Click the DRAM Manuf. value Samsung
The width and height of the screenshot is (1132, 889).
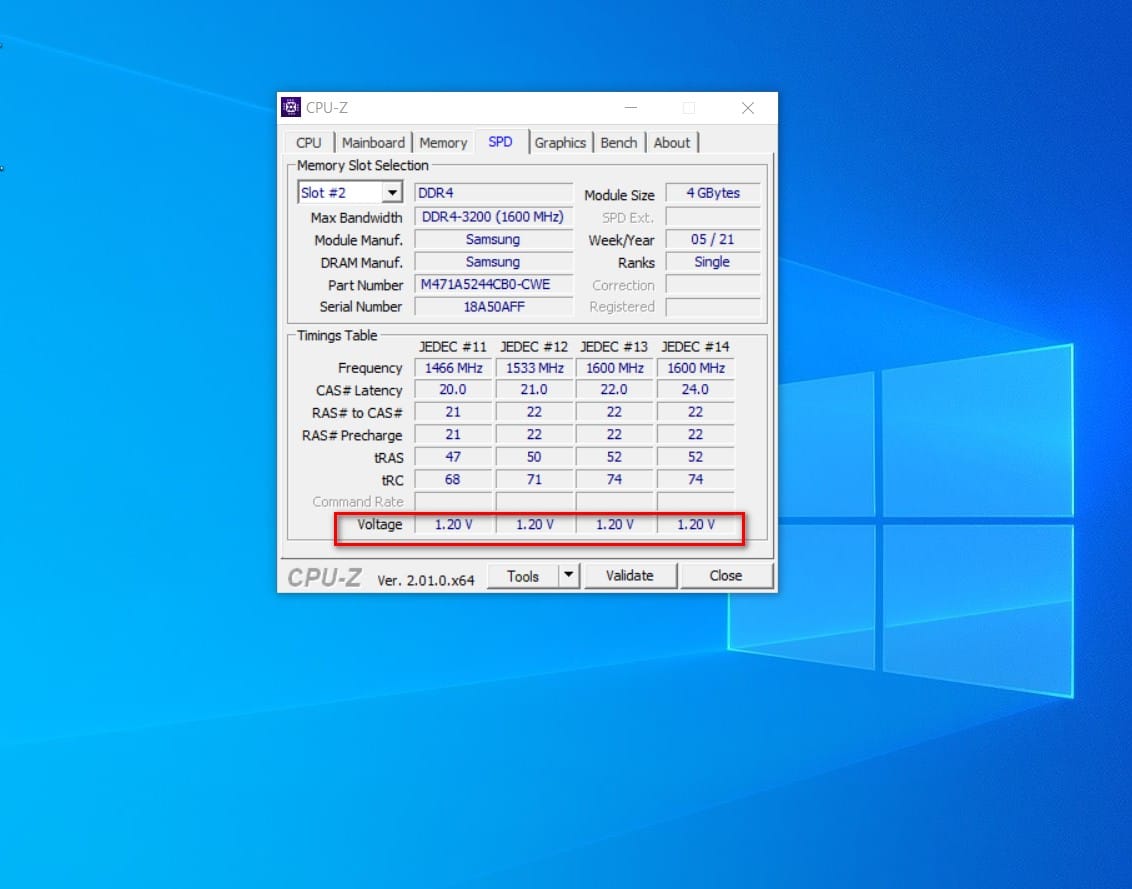pos(494,262)
